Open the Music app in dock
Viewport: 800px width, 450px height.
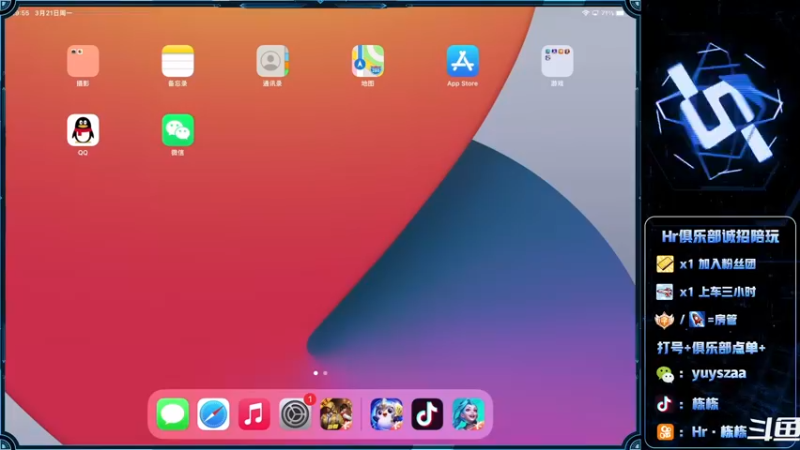click(254, 414)
